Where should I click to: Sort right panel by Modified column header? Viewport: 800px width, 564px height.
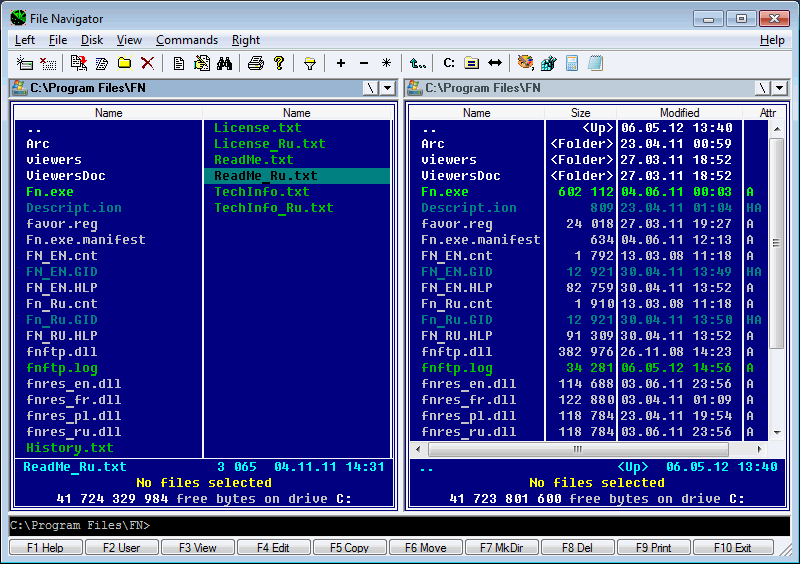680,113
